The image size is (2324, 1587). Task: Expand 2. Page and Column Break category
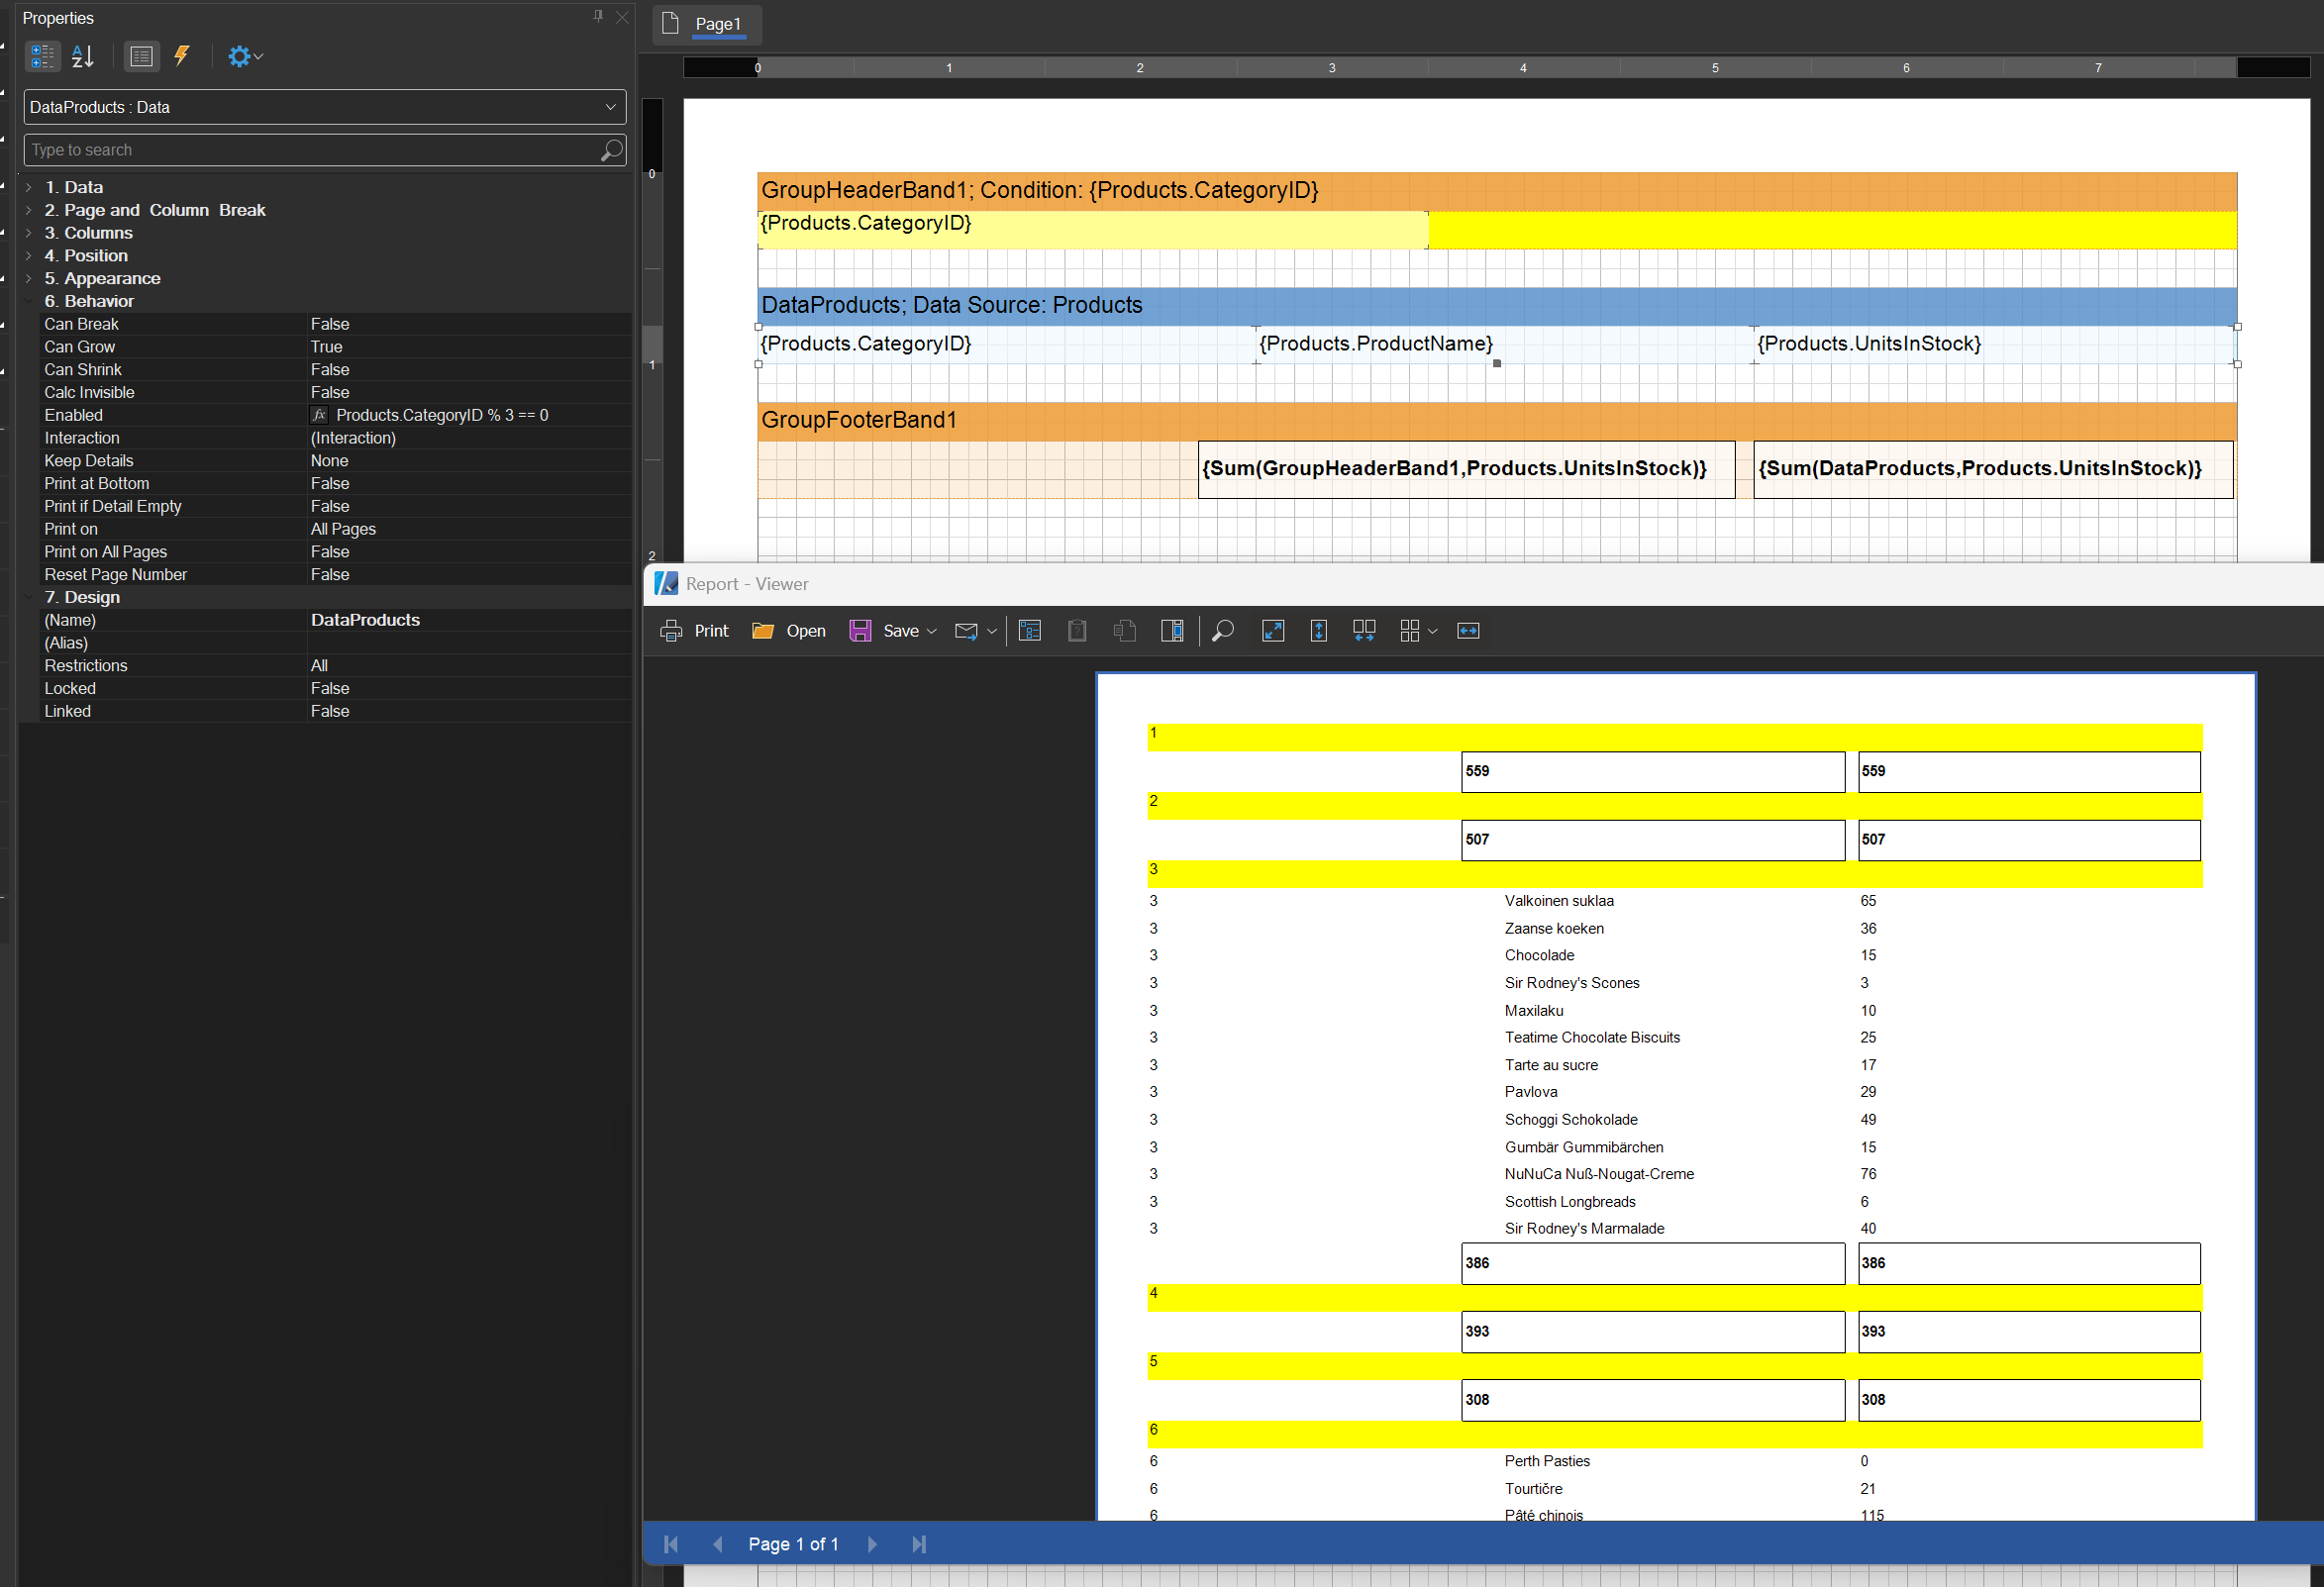tap(29, 210)
